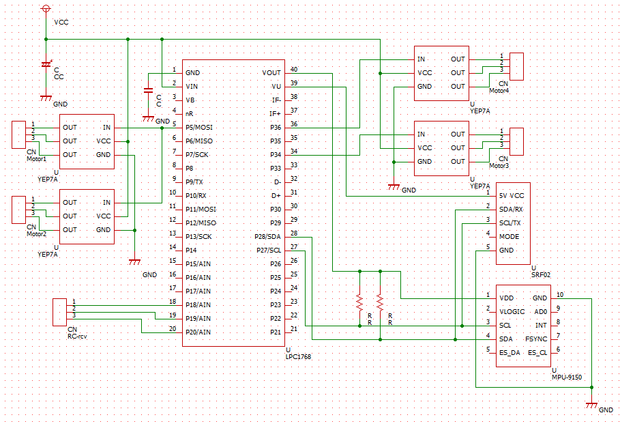Screen dimensions: 620x428
Task: Click the VCC power symbol
Action: [46, 10]
